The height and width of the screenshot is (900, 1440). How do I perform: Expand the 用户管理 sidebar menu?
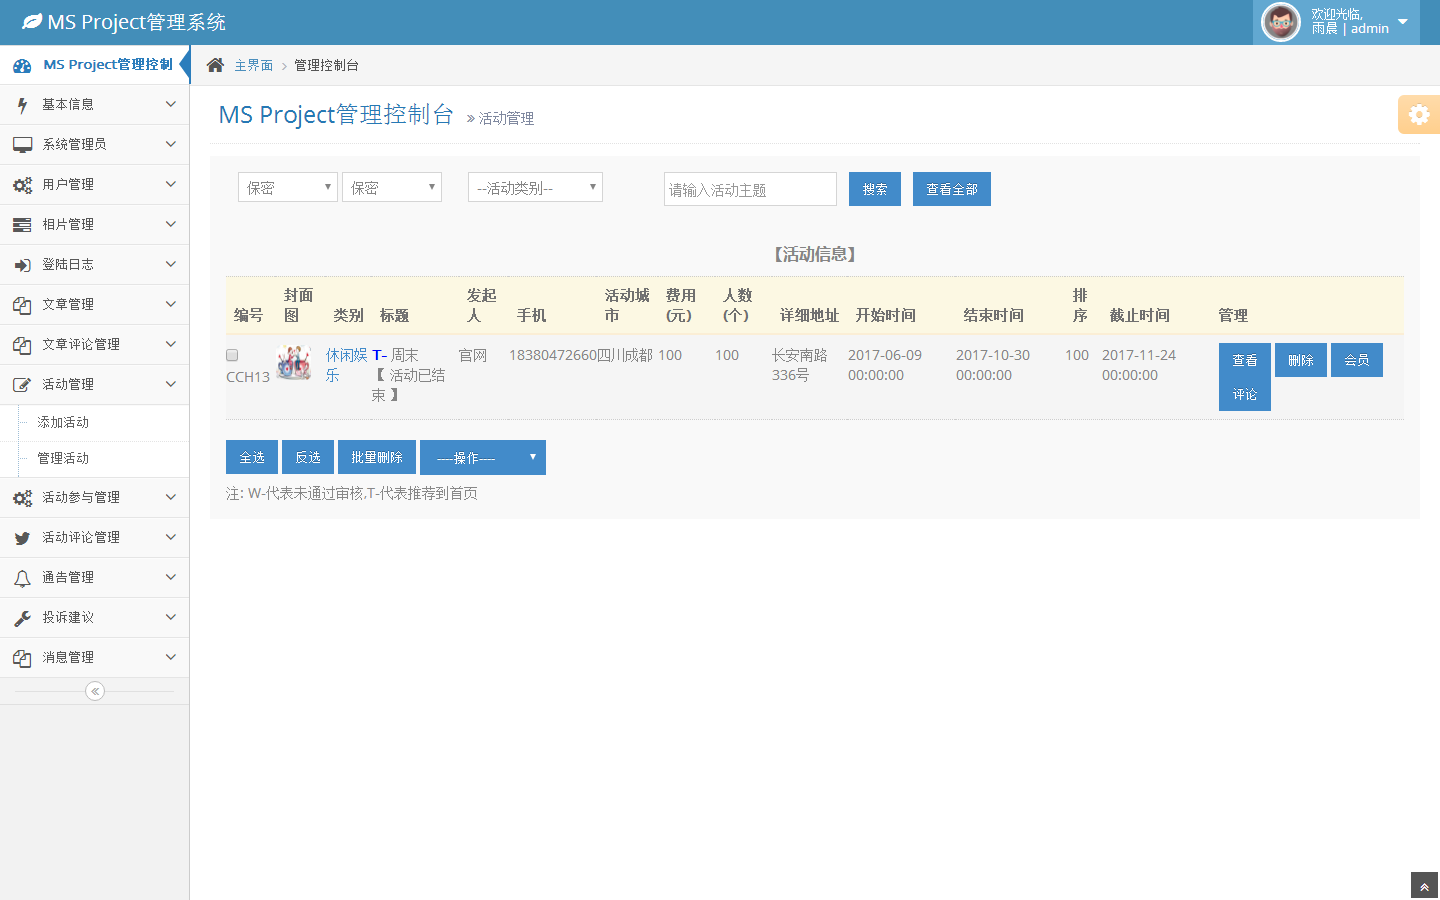95,185
